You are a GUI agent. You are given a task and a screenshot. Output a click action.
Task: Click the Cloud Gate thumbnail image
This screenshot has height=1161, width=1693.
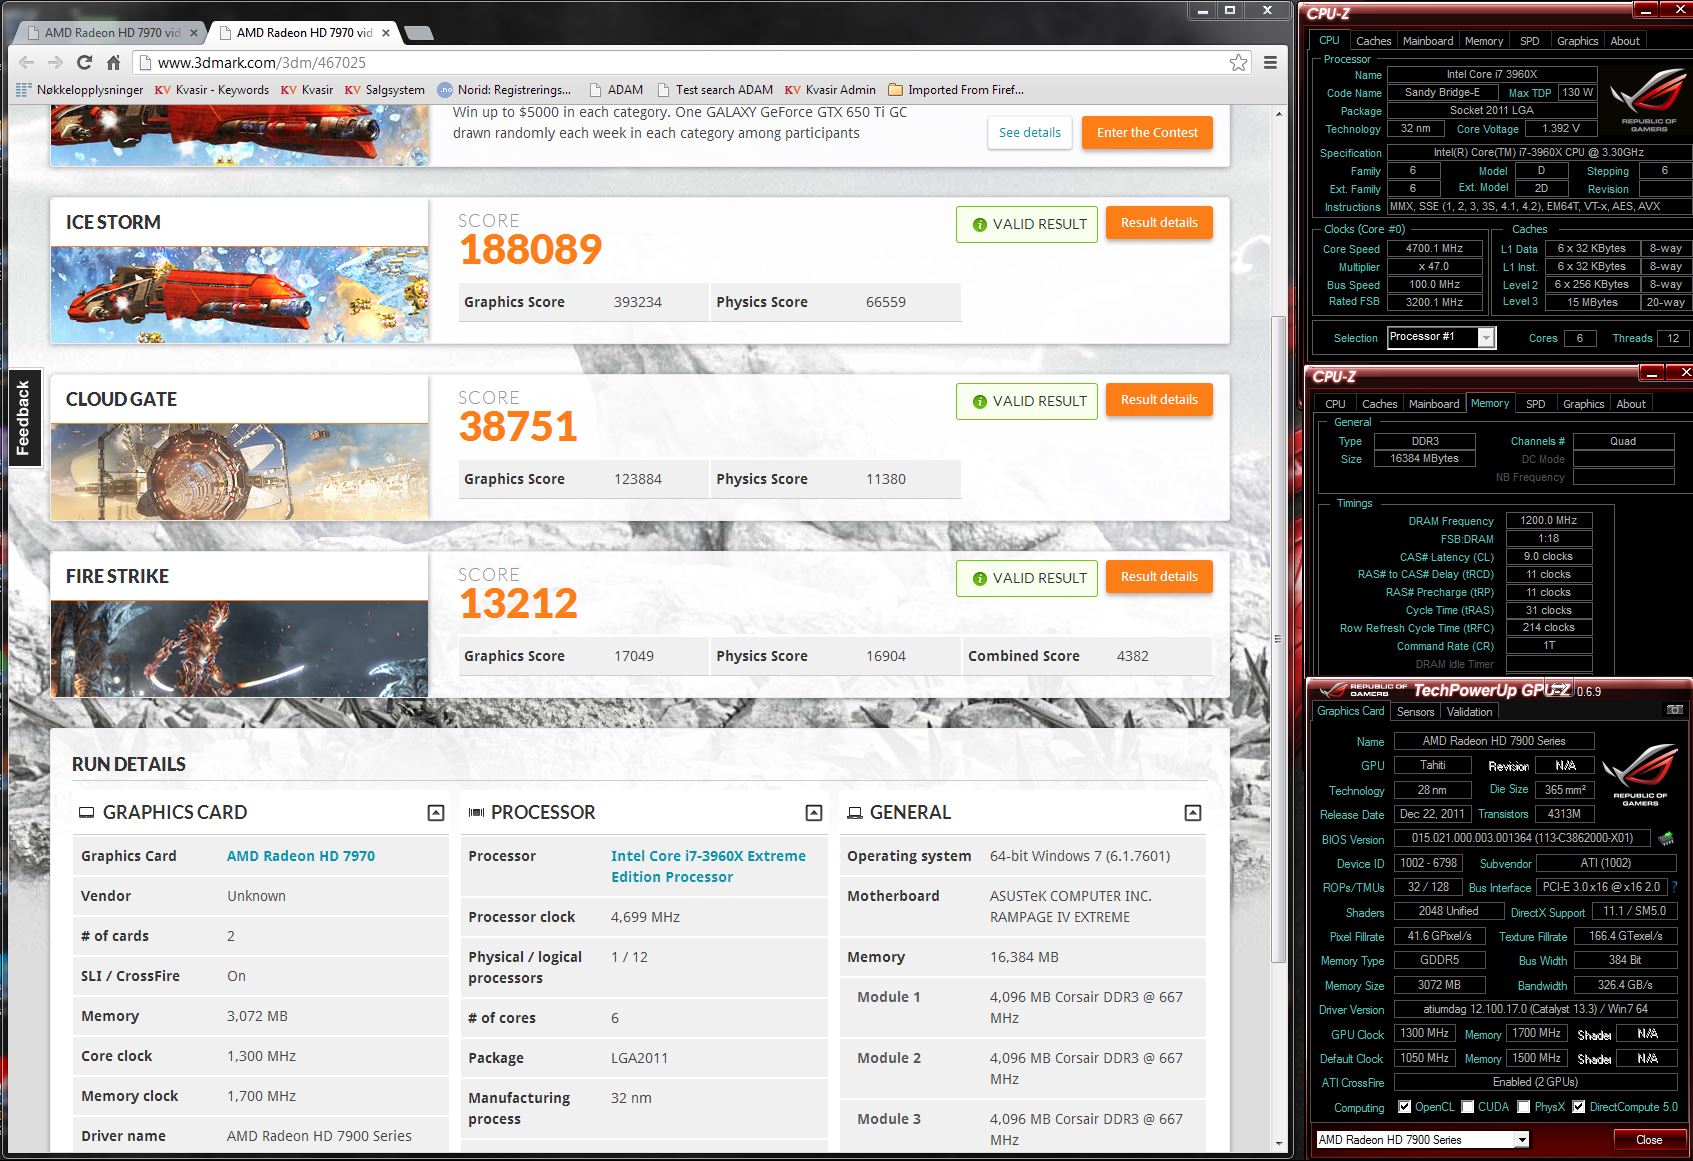pyautogui.click(x=239, y=472)
